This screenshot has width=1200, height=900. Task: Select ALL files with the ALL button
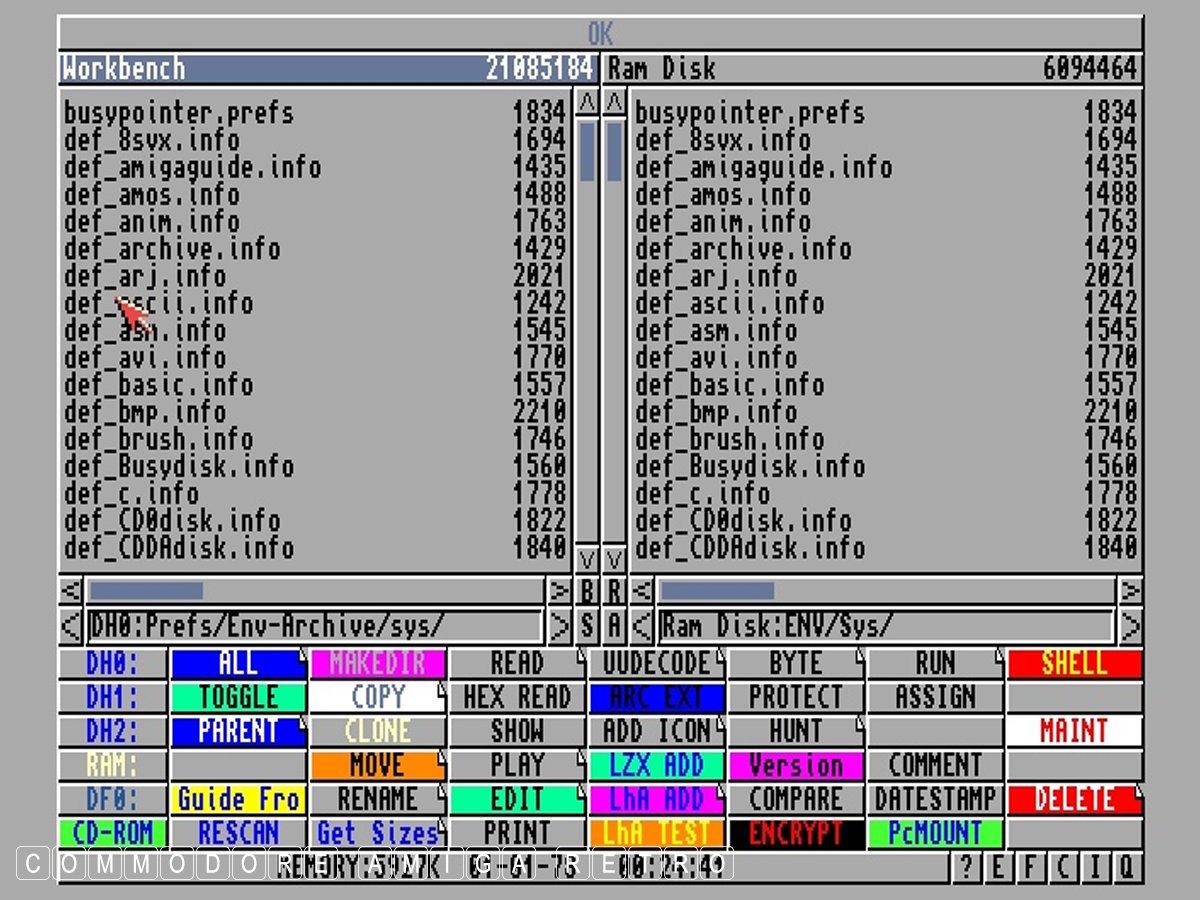click(238, 663)
